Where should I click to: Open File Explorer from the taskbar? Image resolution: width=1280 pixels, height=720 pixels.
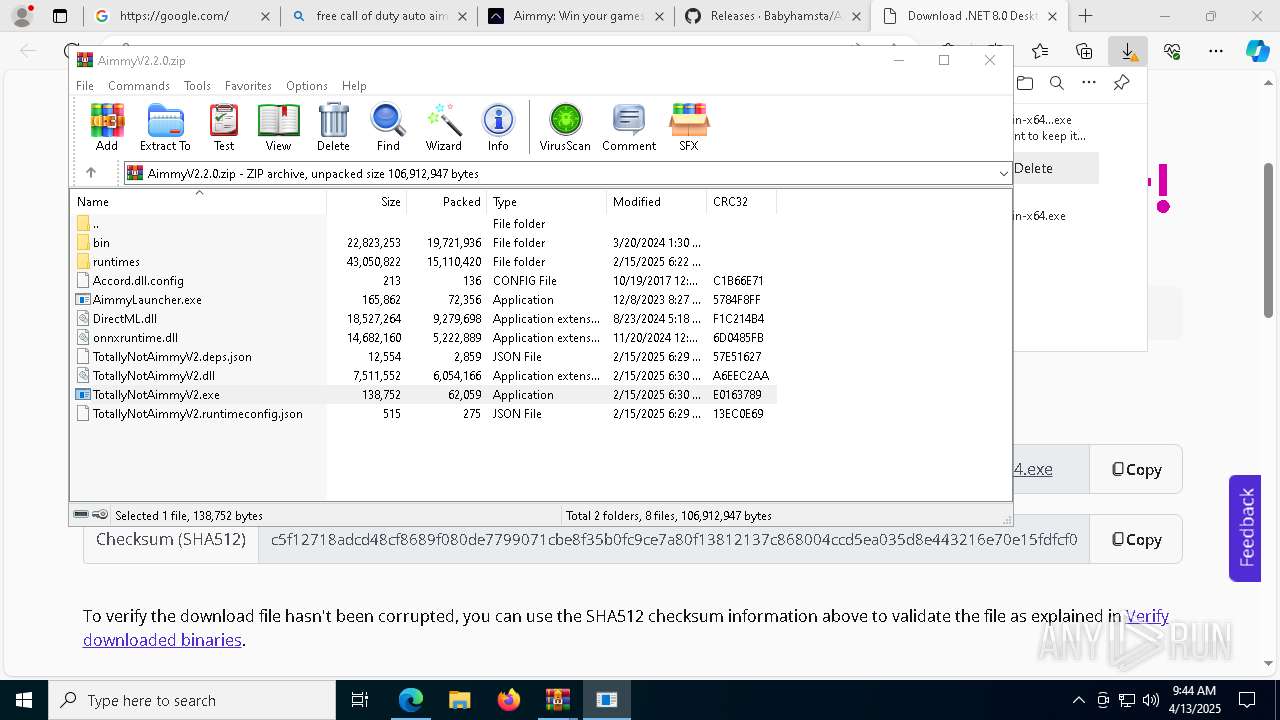[x=459, y=700]
